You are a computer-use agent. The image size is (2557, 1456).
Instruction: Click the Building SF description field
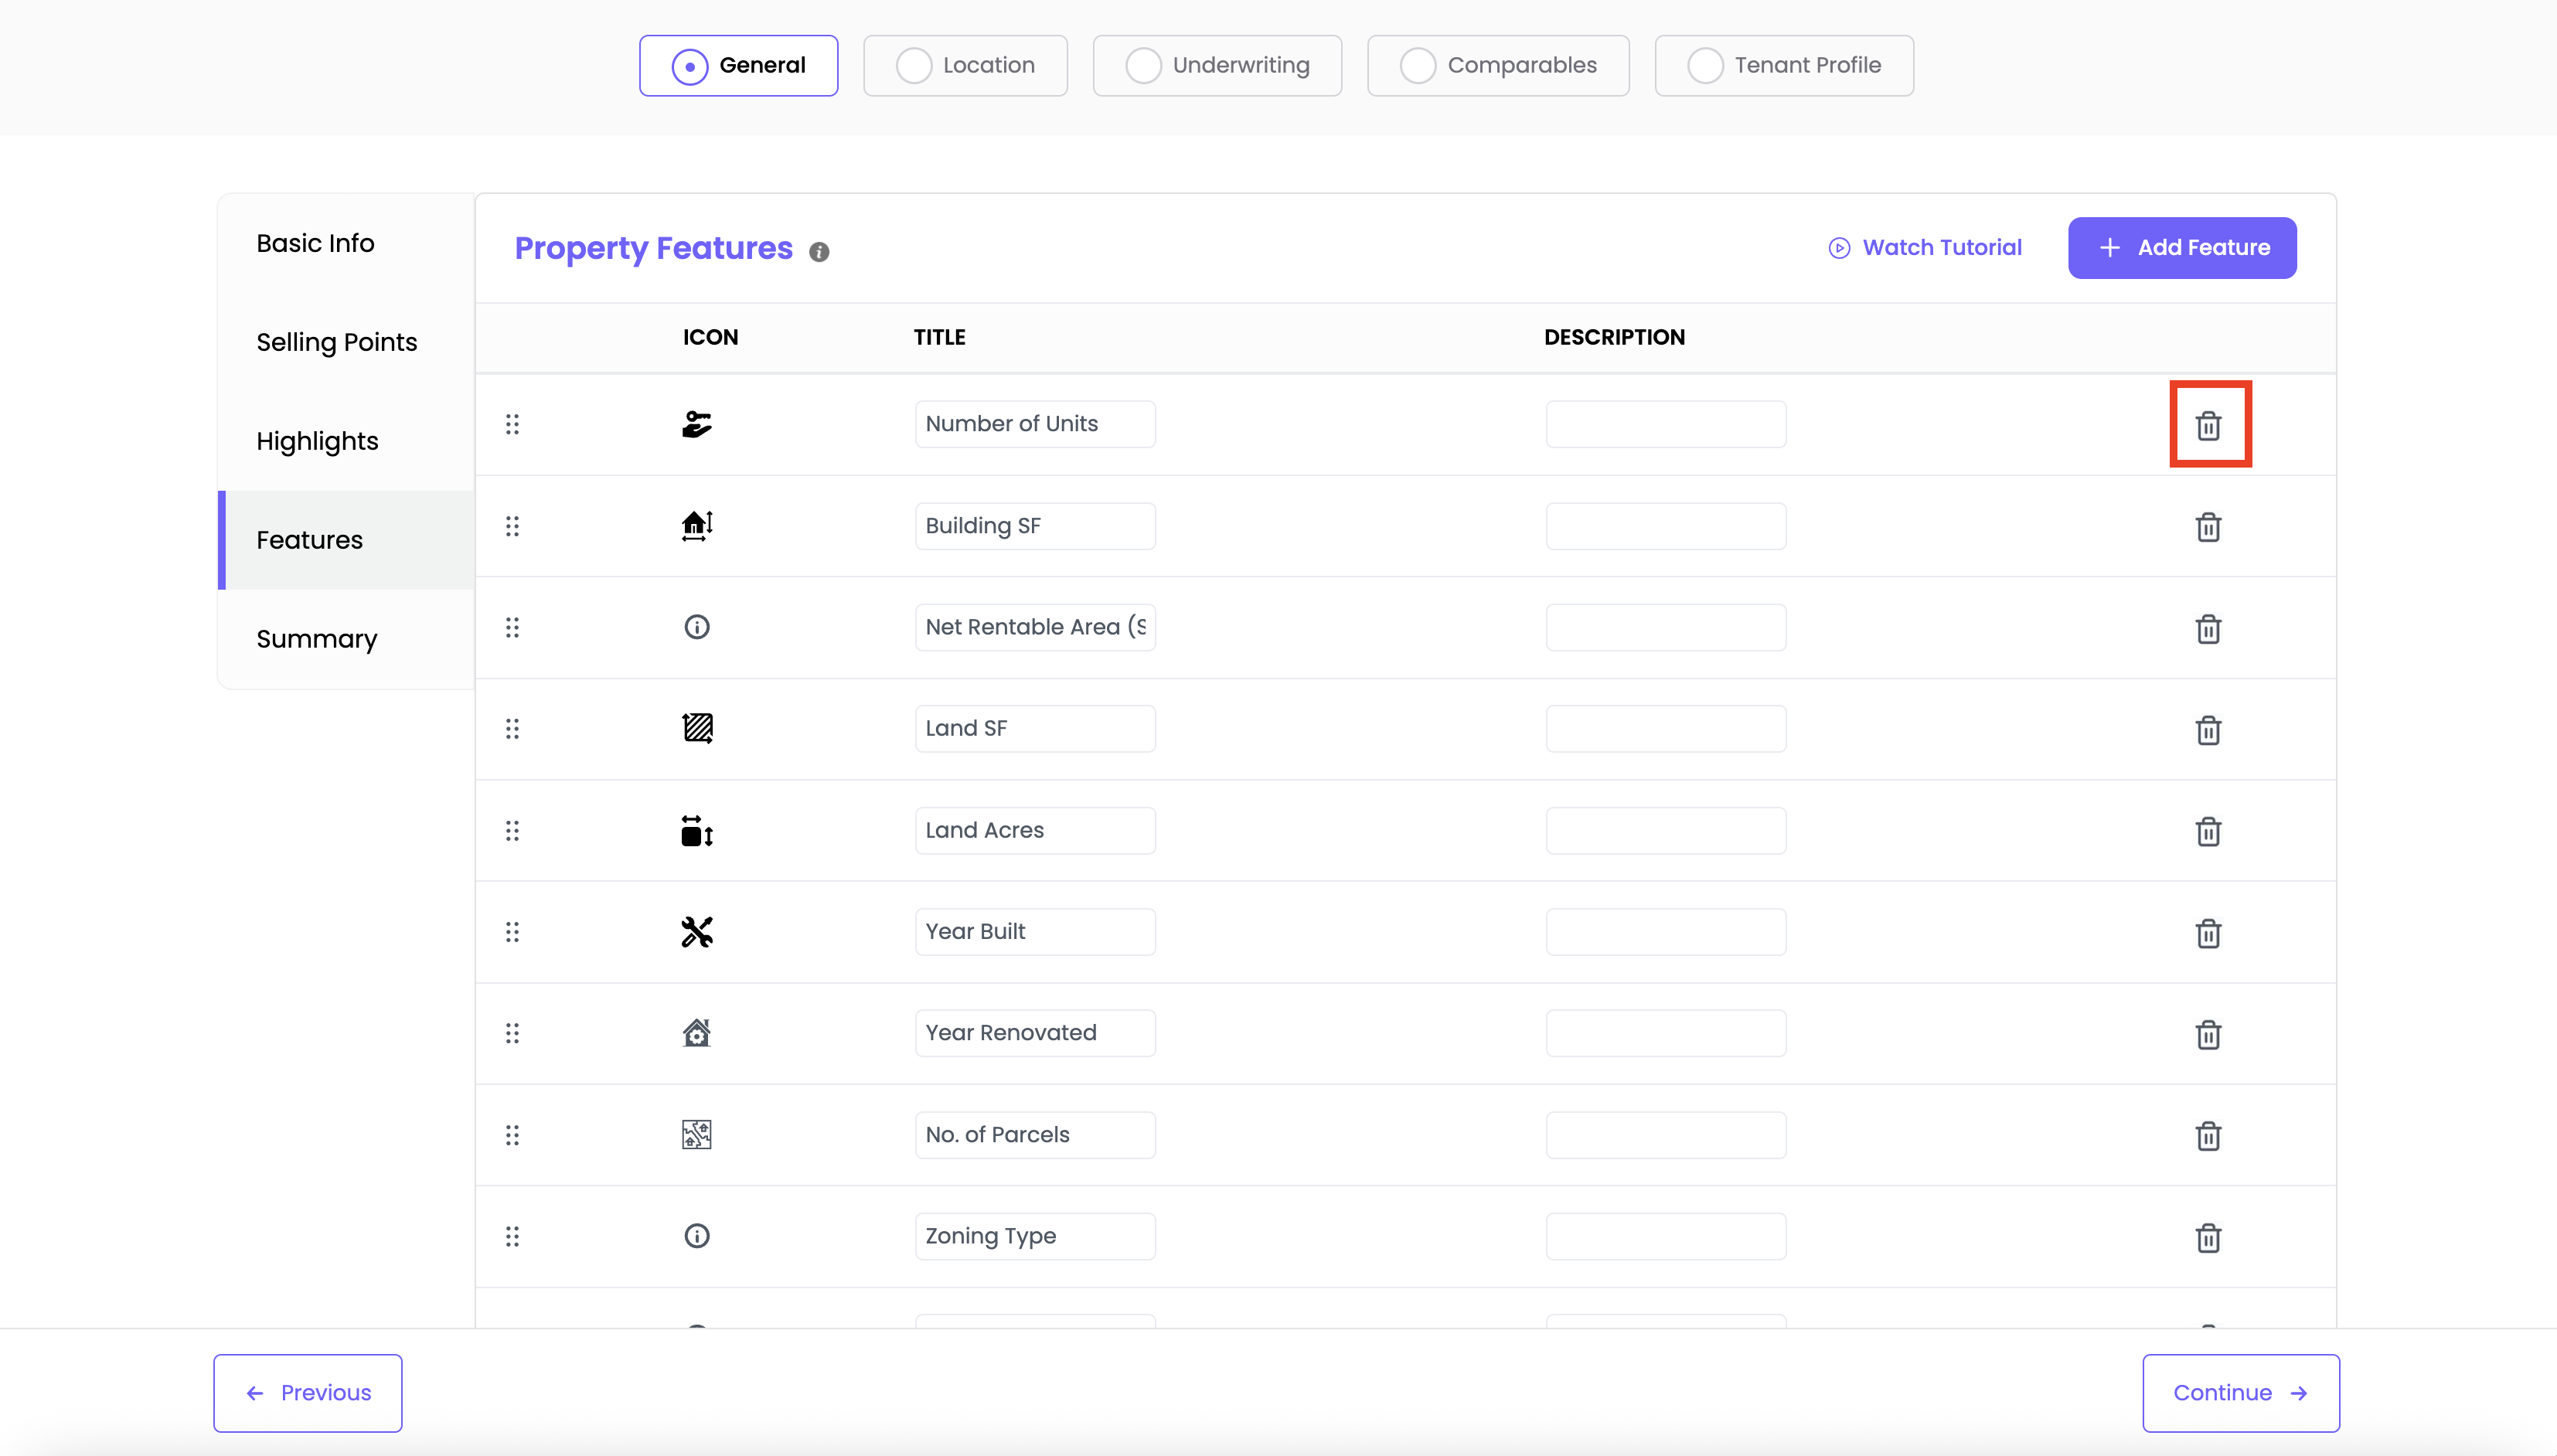pos(1665,526)
